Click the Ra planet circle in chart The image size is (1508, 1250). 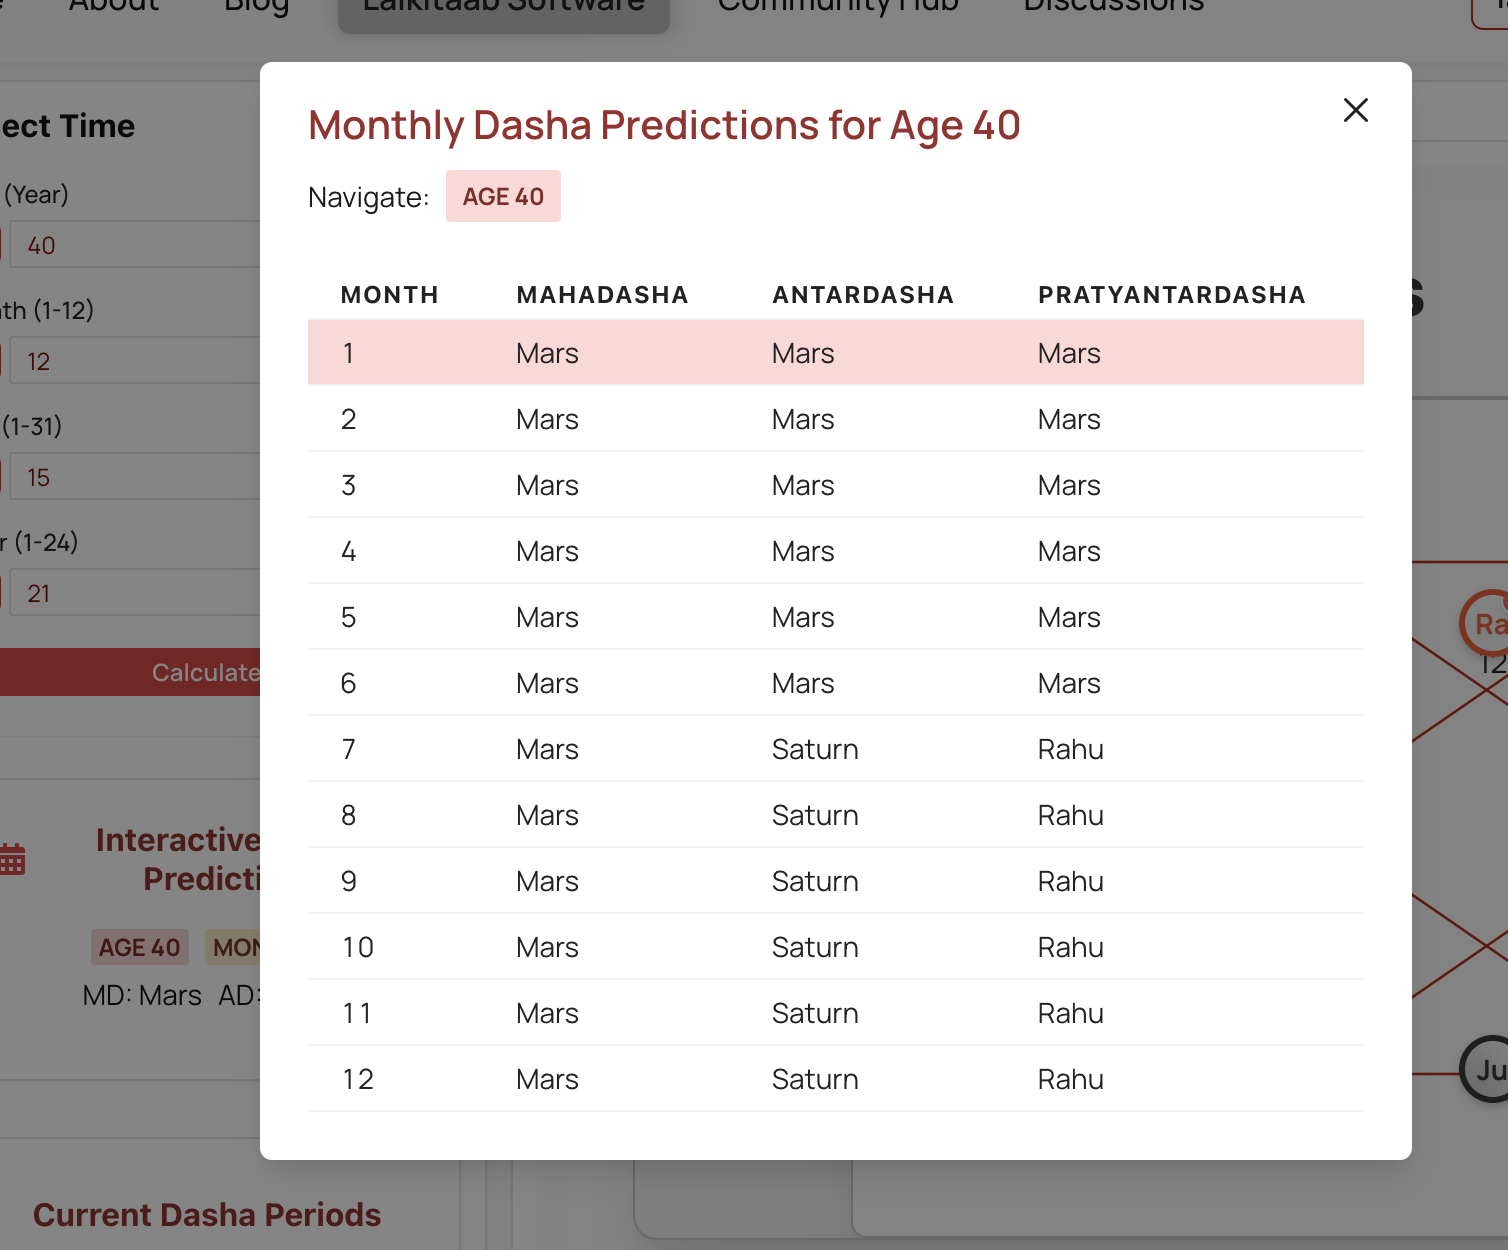(1485, 624)
